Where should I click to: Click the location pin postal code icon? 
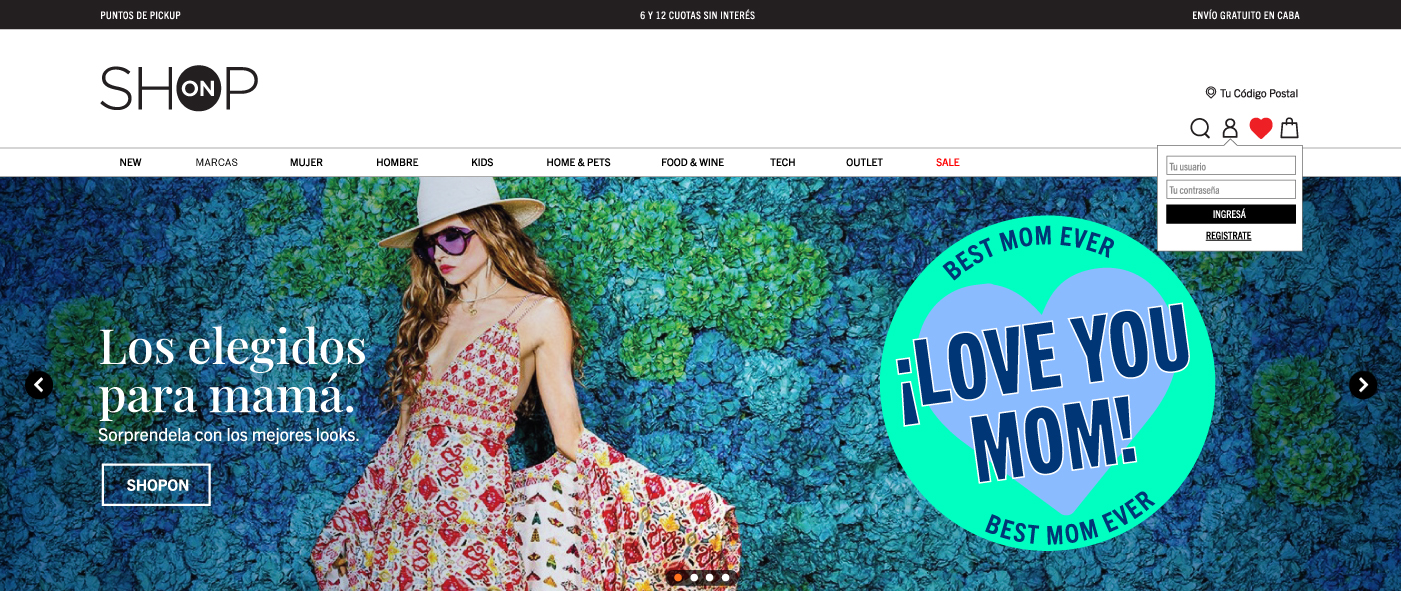pos(1211,93)
